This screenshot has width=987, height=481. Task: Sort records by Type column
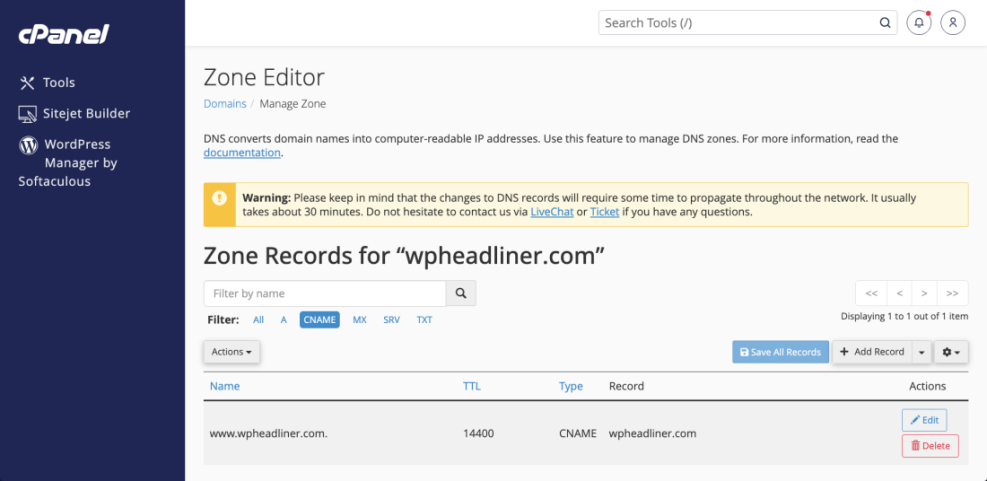point(571,386)
